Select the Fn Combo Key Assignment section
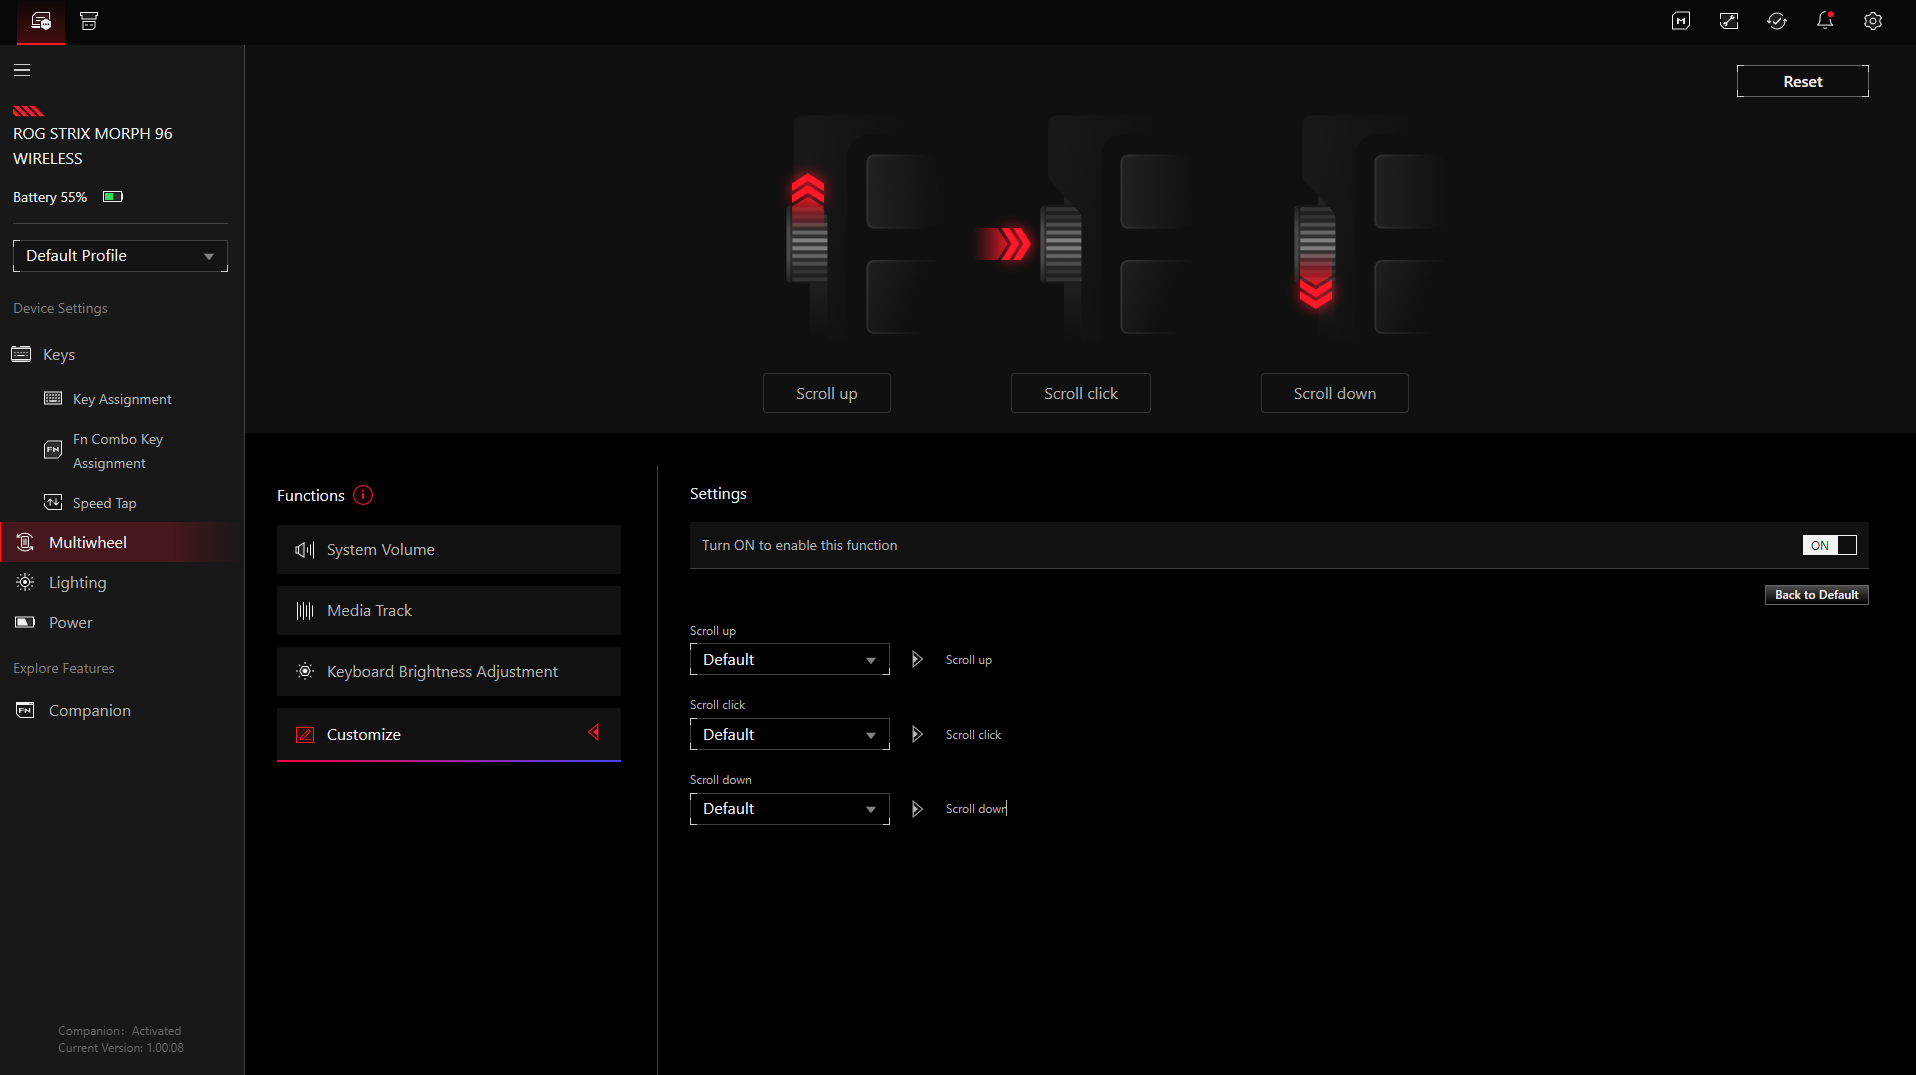This screenshot has width=1916, height=1075. click(x=117, y=450)
